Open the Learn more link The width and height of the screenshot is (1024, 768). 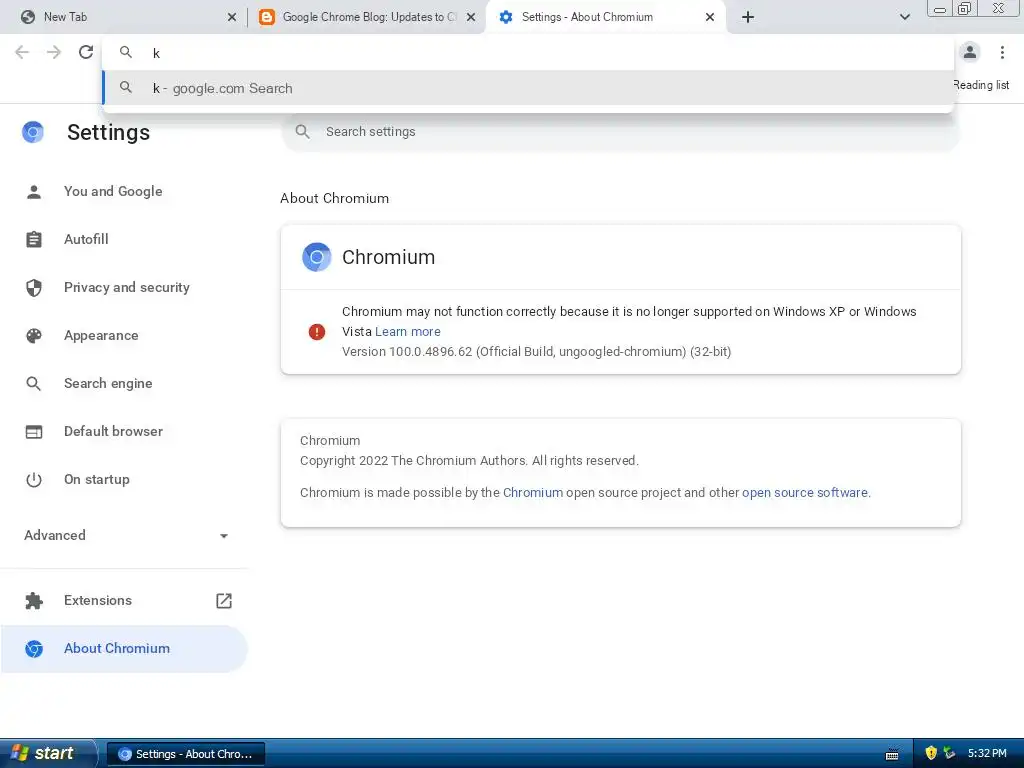[x=408, y=332]
